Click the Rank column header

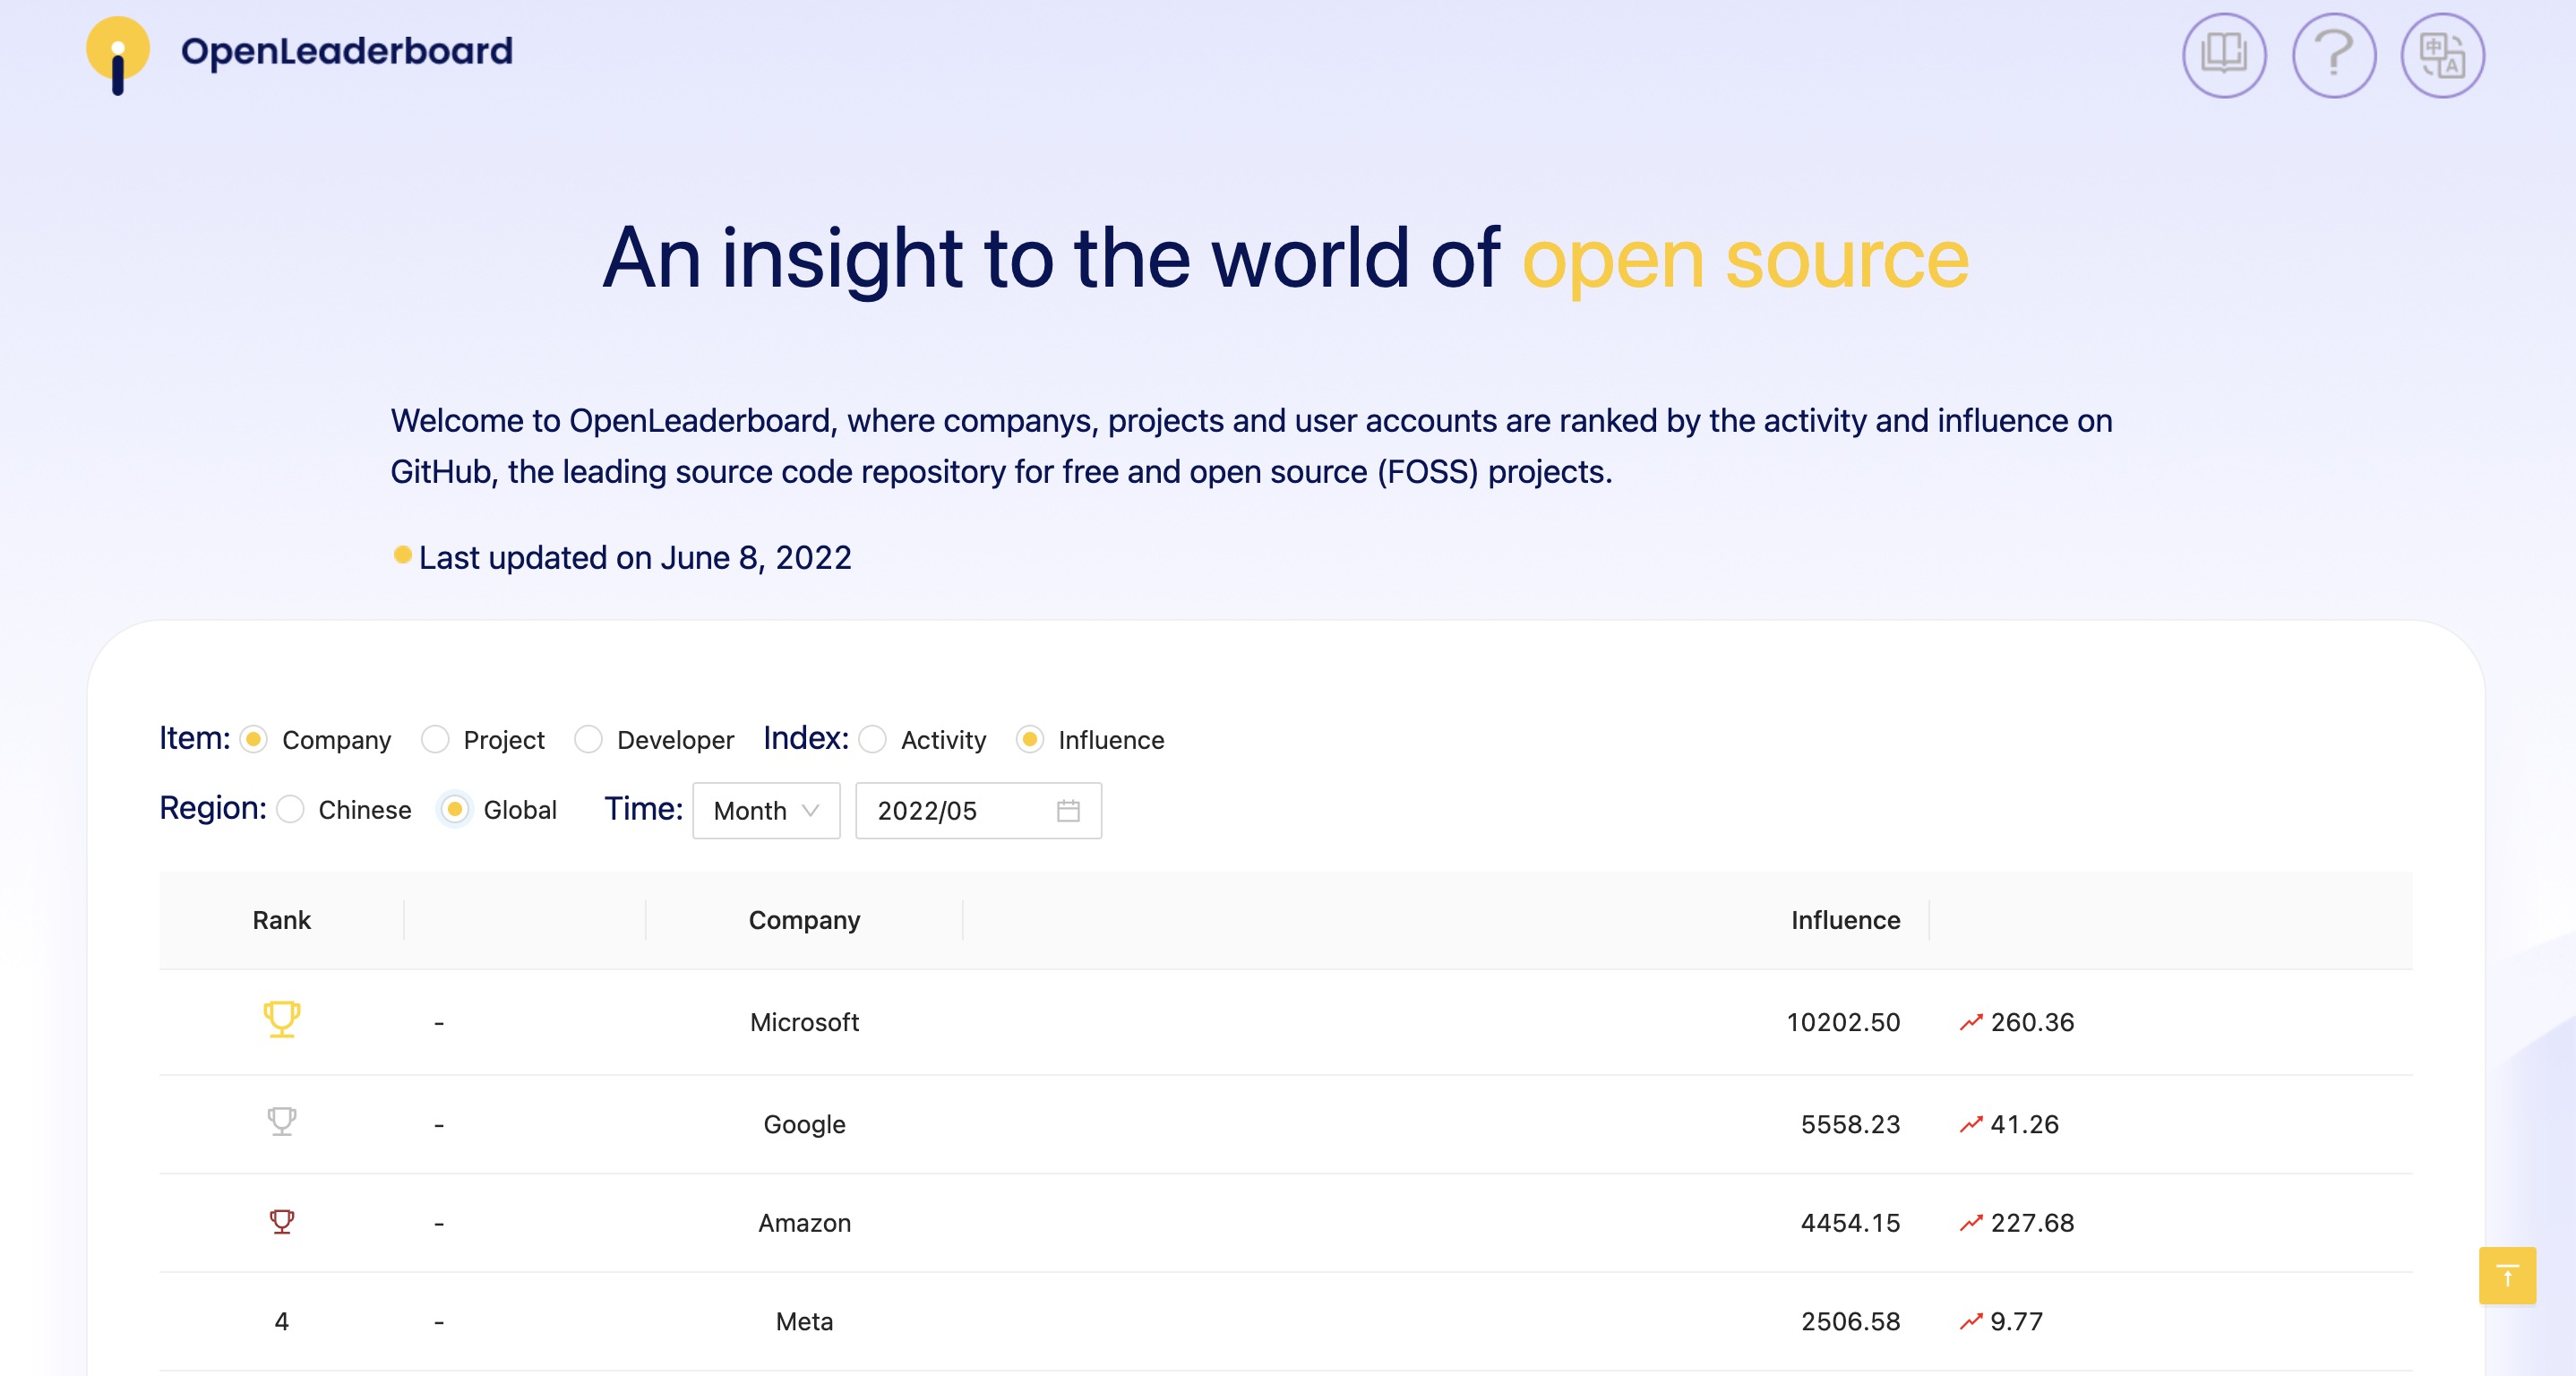[281, 920]
